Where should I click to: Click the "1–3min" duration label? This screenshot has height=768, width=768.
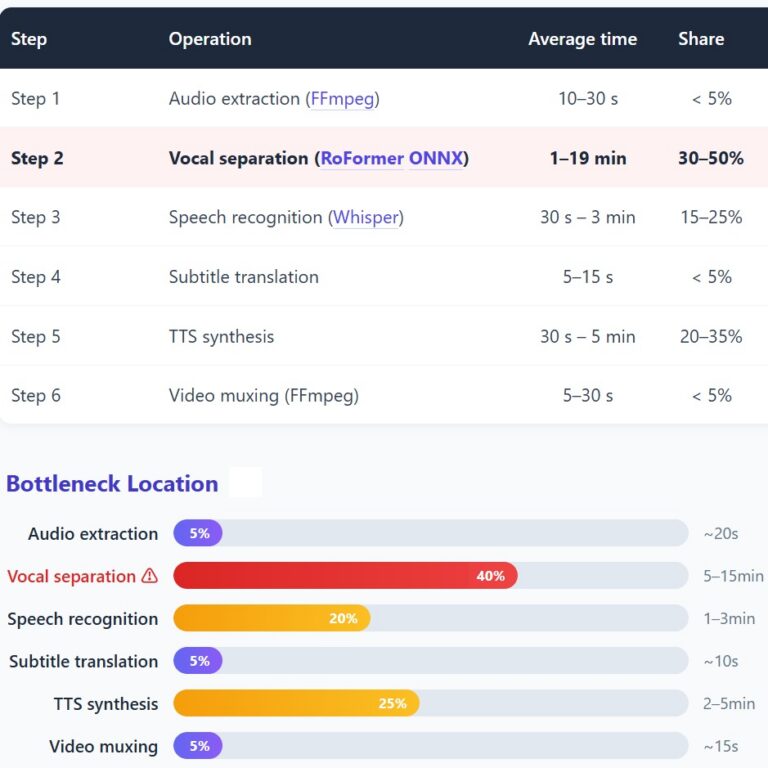coord(729,619)
